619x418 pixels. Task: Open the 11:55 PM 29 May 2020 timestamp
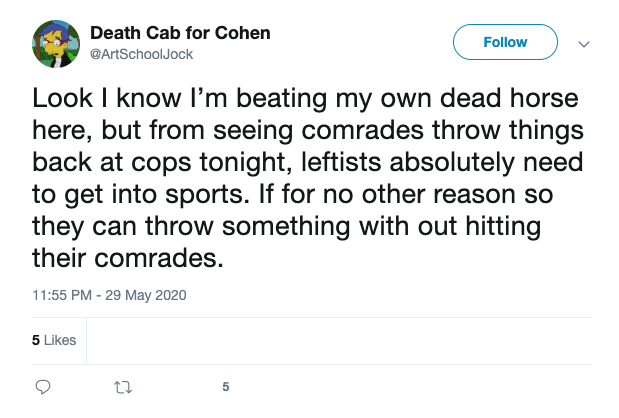click(x=110, y=295)
